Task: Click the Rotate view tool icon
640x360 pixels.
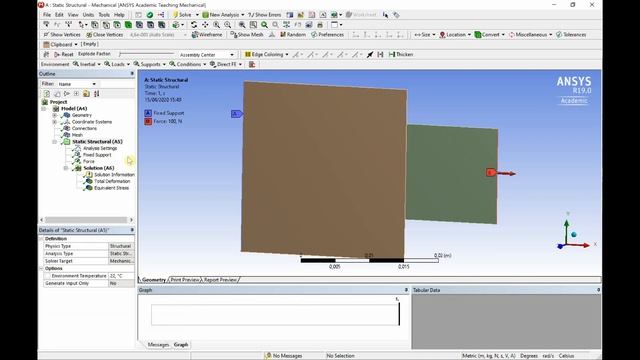Action: tap(194, 25)
